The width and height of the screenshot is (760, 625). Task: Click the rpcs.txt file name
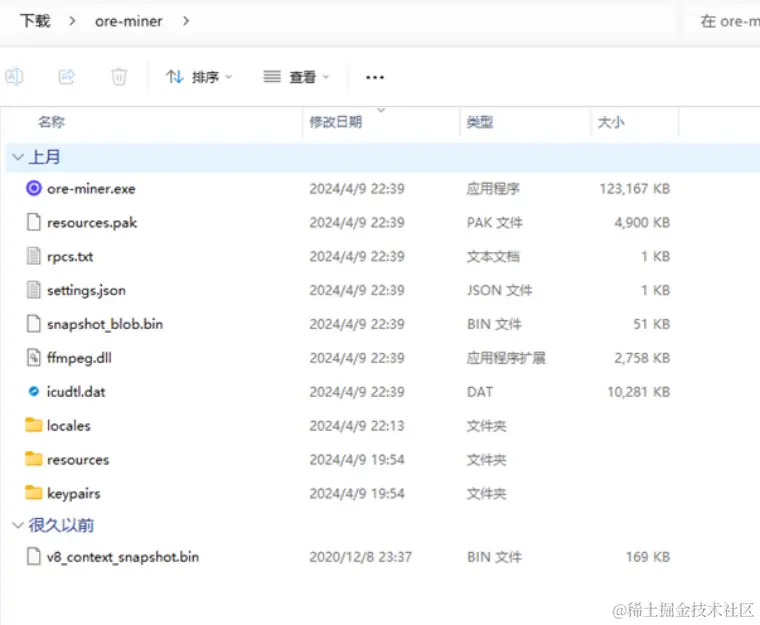pos(70,257)
